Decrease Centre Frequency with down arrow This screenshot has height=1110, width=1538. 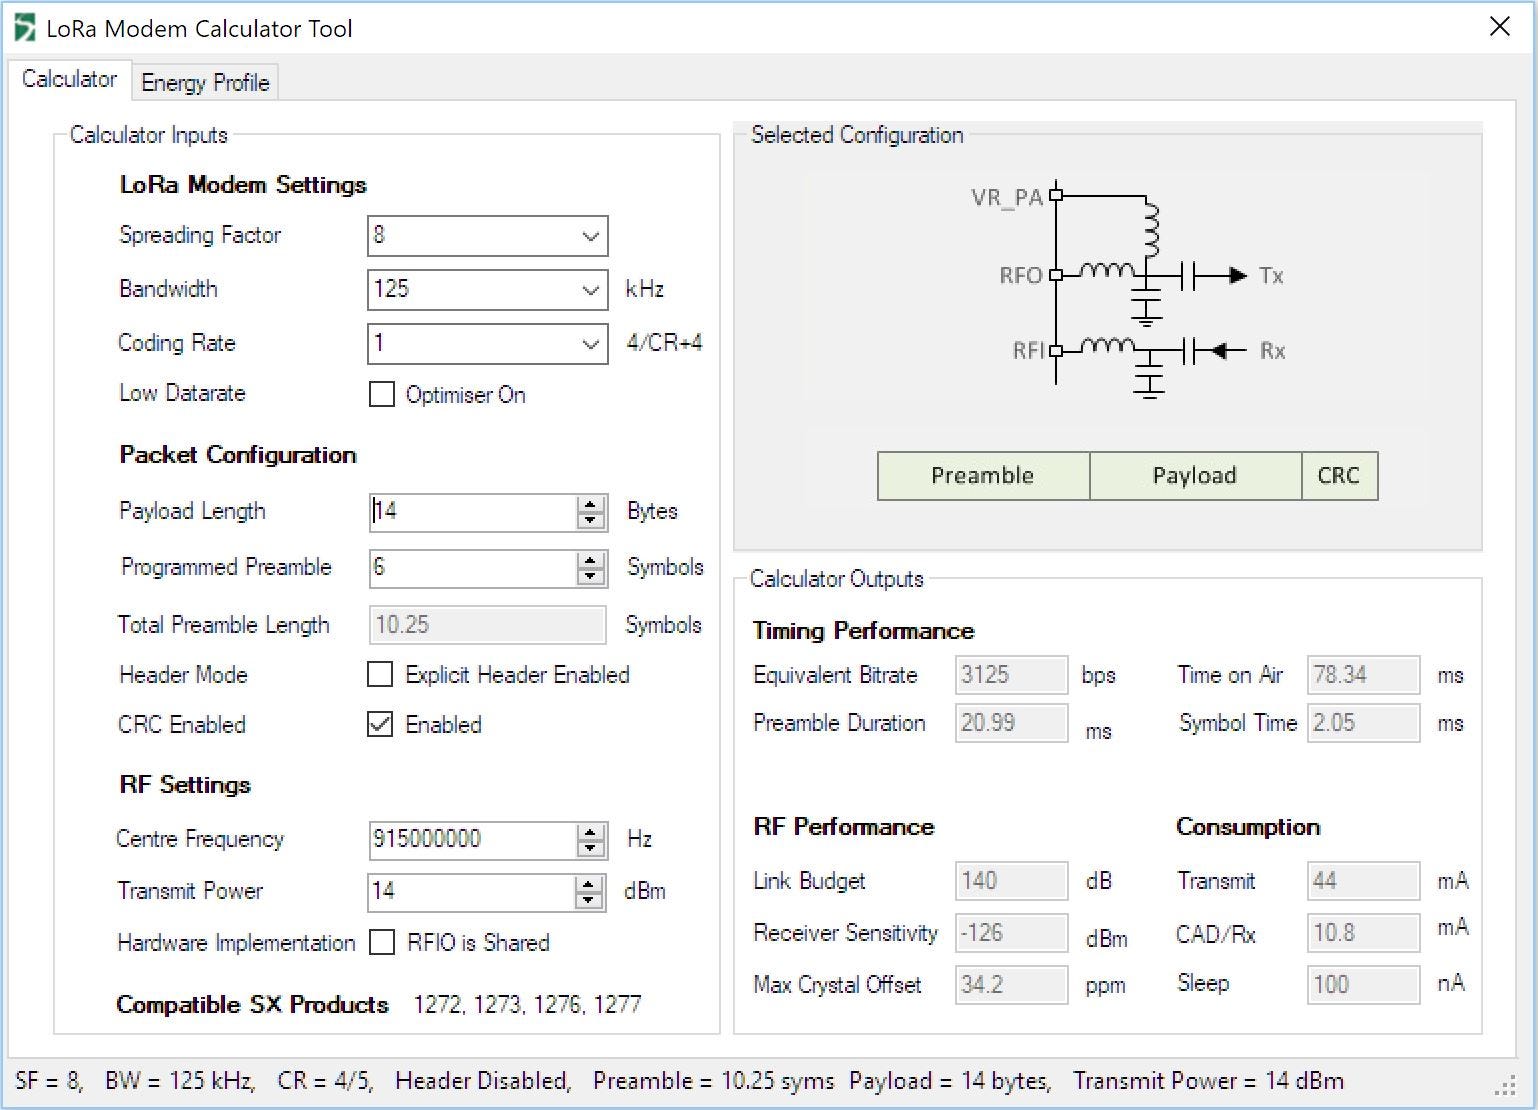[x=591, y=849]
